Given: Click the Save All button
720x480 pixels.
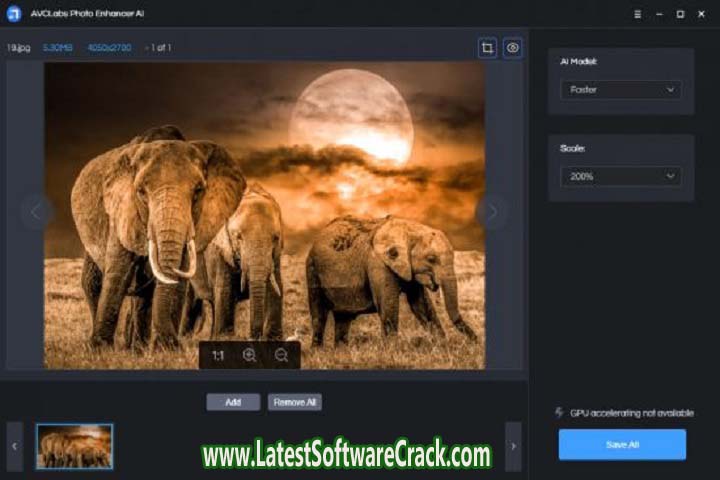Looking at the screenshot, I should coord(622,444).
